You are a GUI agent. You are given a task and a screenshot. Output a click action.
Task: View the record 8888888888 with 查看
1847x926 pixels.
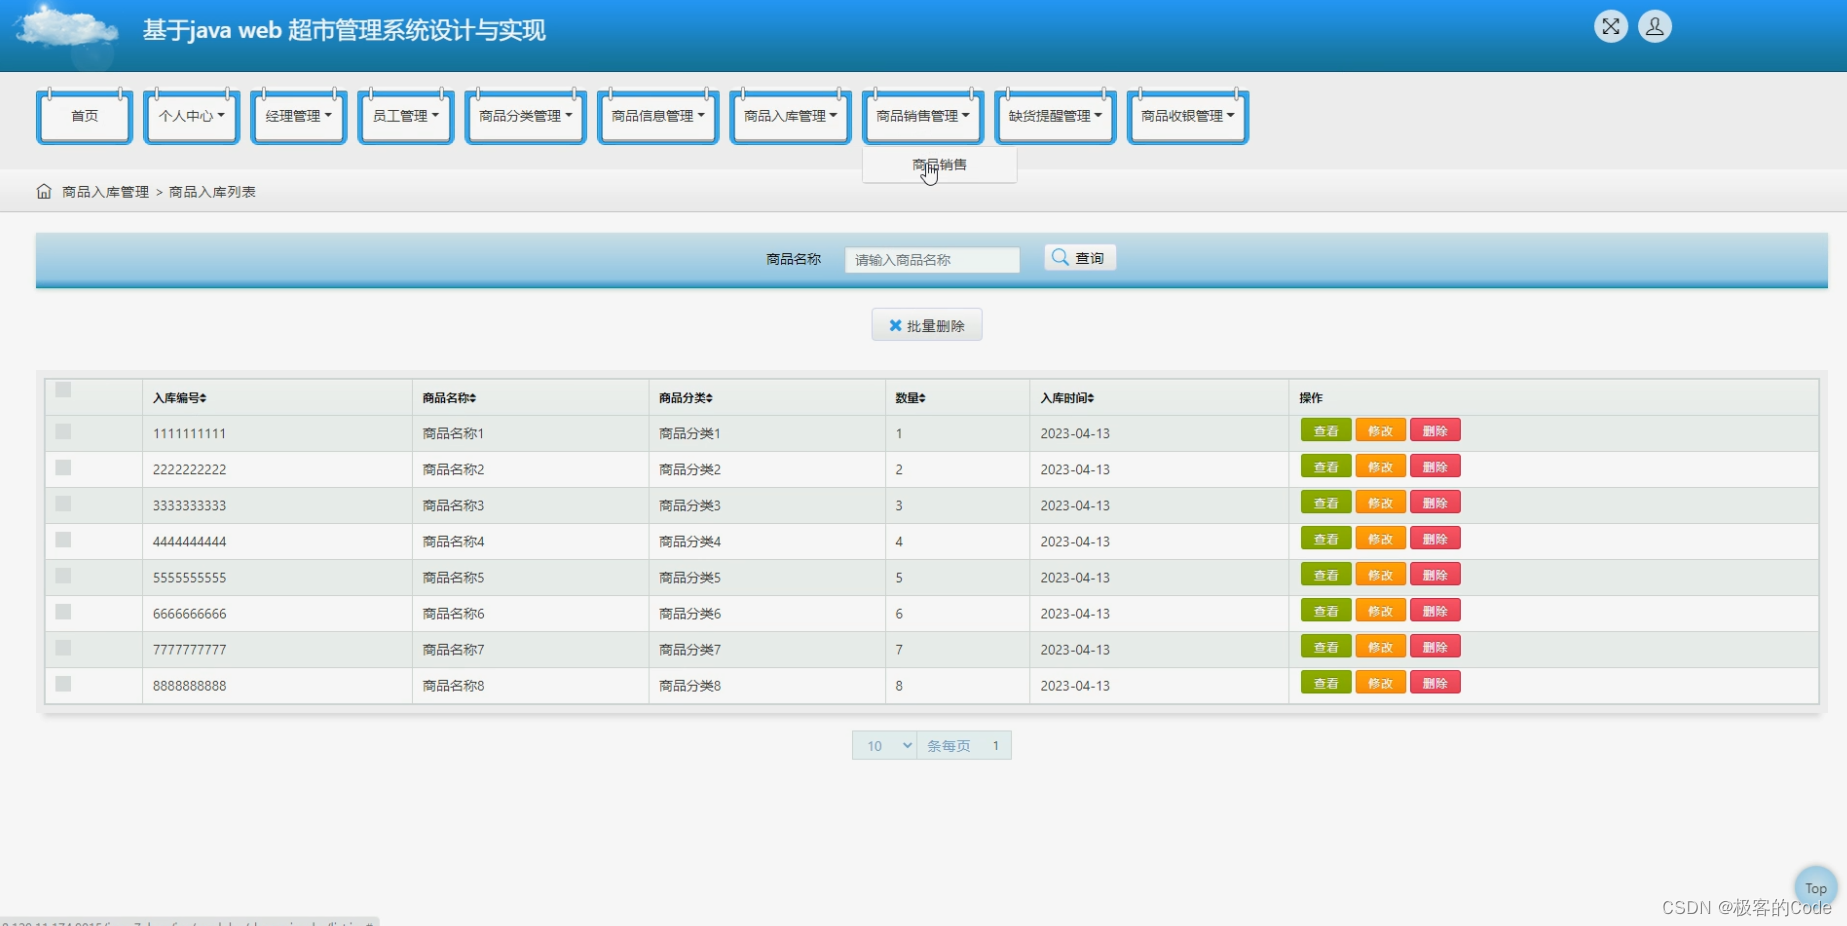[x=1326, y=683]
